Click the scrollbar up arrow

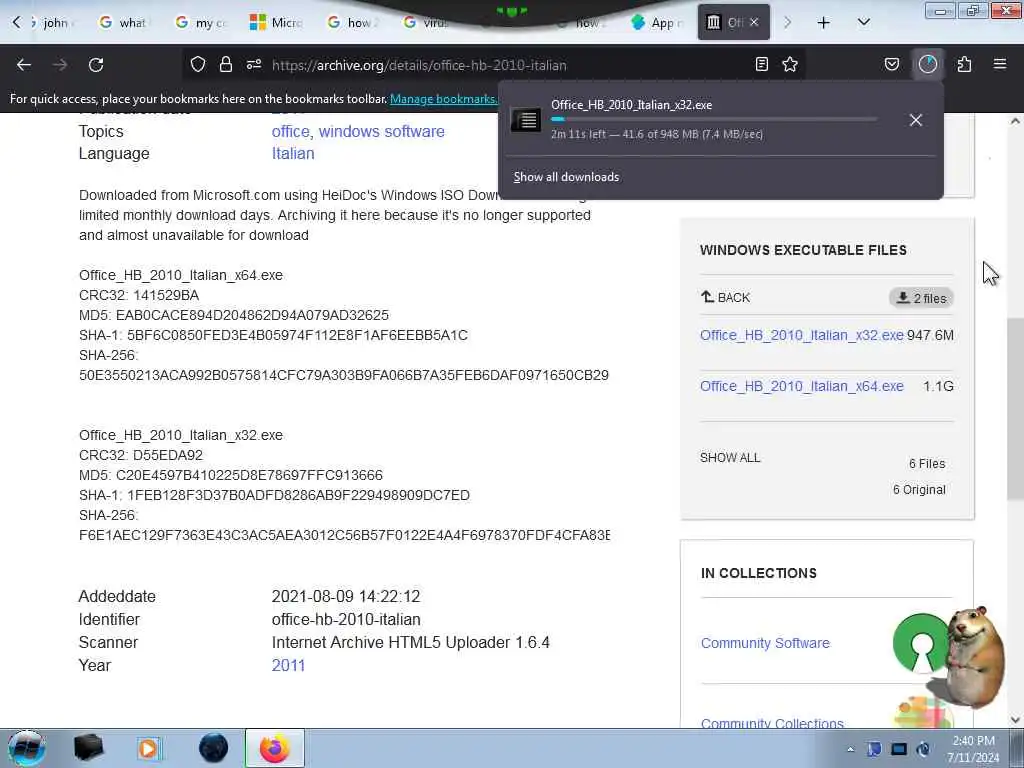coord(1015,121)
